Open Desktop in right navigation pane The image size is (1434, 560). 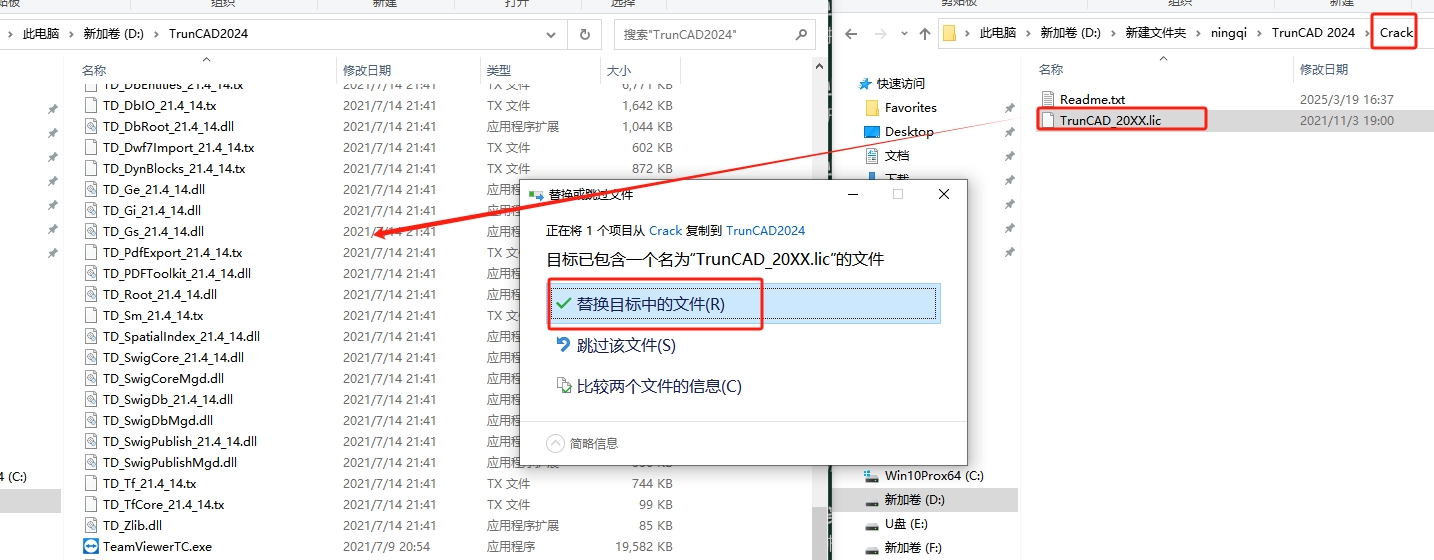point(909,131)
